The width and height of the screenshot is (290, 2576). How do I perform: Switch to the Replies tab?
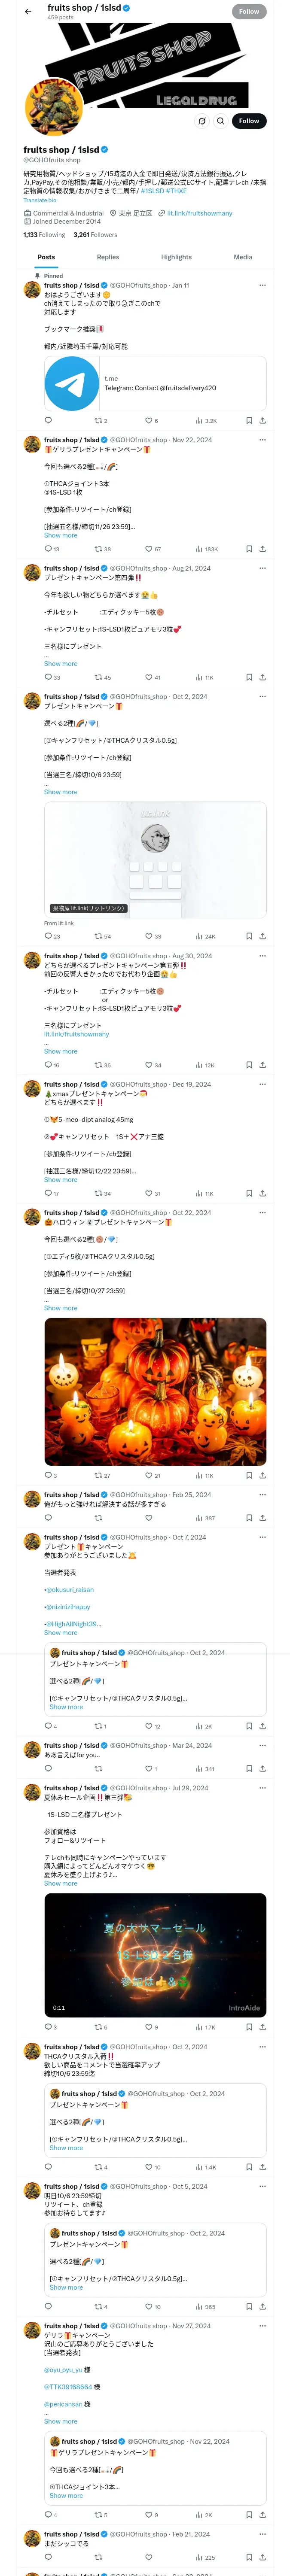(x=108, y=257)
